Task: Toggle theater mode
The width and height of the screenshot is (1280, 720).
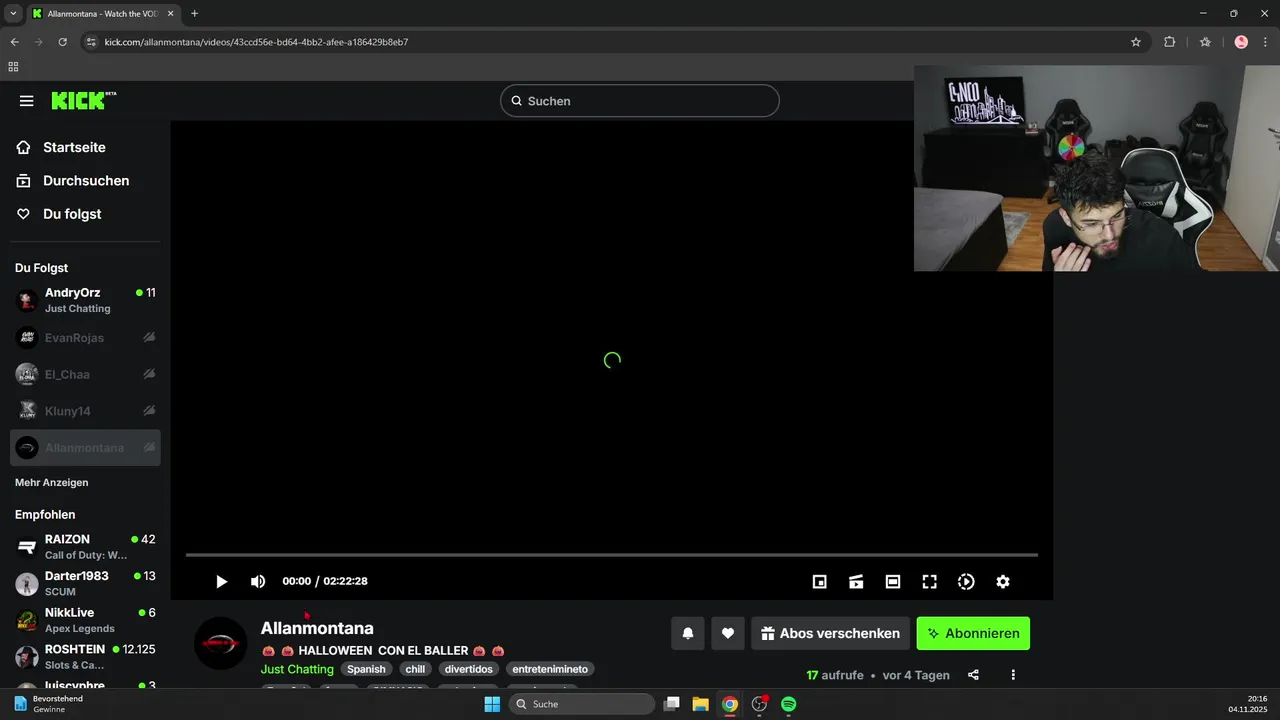Action: click(893, 582)
